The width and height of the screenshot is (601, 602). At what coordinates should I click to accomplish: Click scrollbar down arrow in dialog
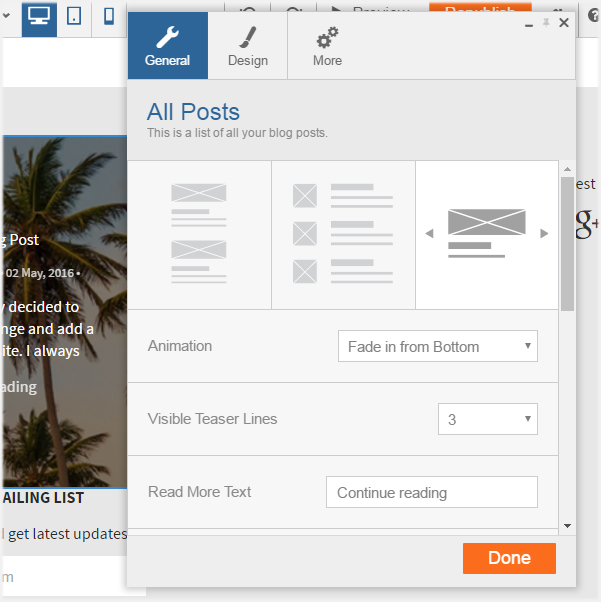click(x=567, y=526)
